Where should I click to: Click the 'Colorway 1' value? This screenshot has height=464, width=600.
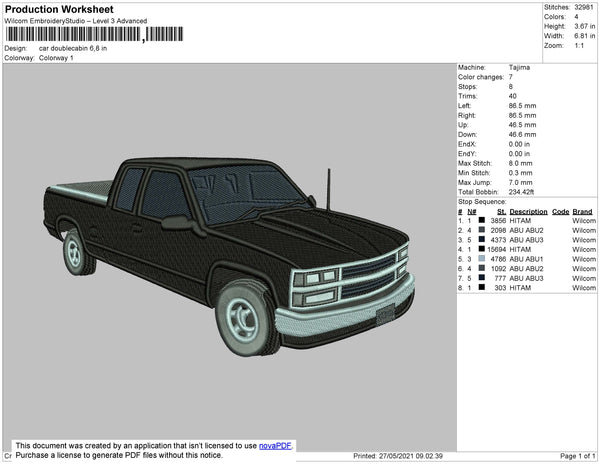click(x=56, y=58)
